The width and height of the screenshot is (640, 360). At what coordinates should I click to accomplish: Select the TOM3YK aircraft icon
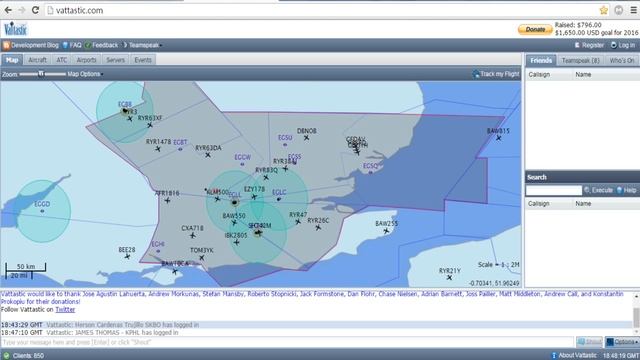(202, 258)
